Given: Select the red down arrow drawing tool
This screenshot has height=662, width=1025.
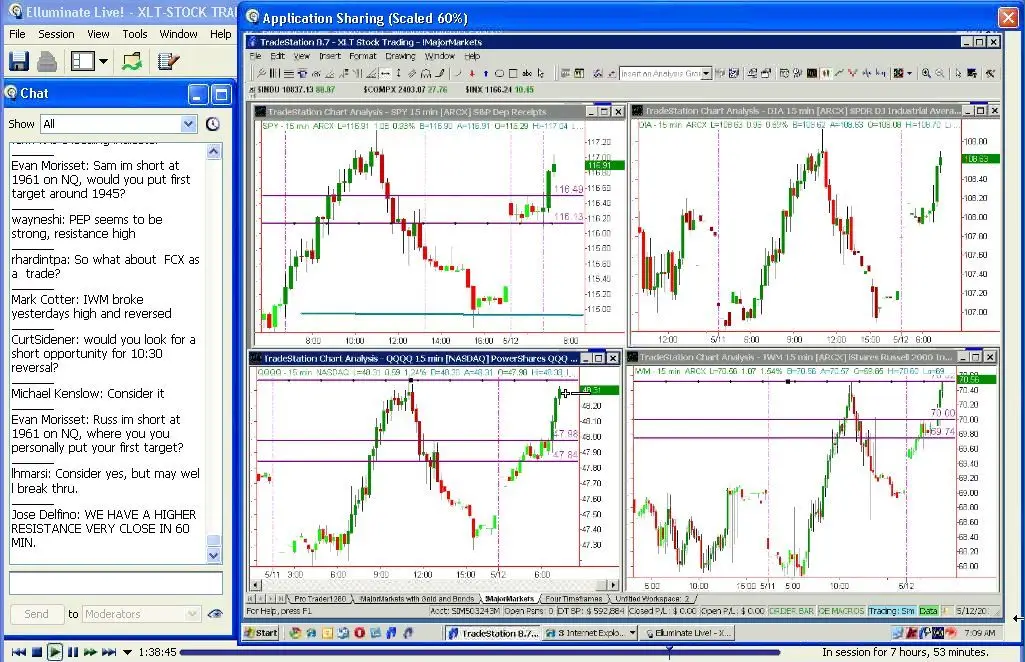Looking at the screenshot, I should 471,74.
